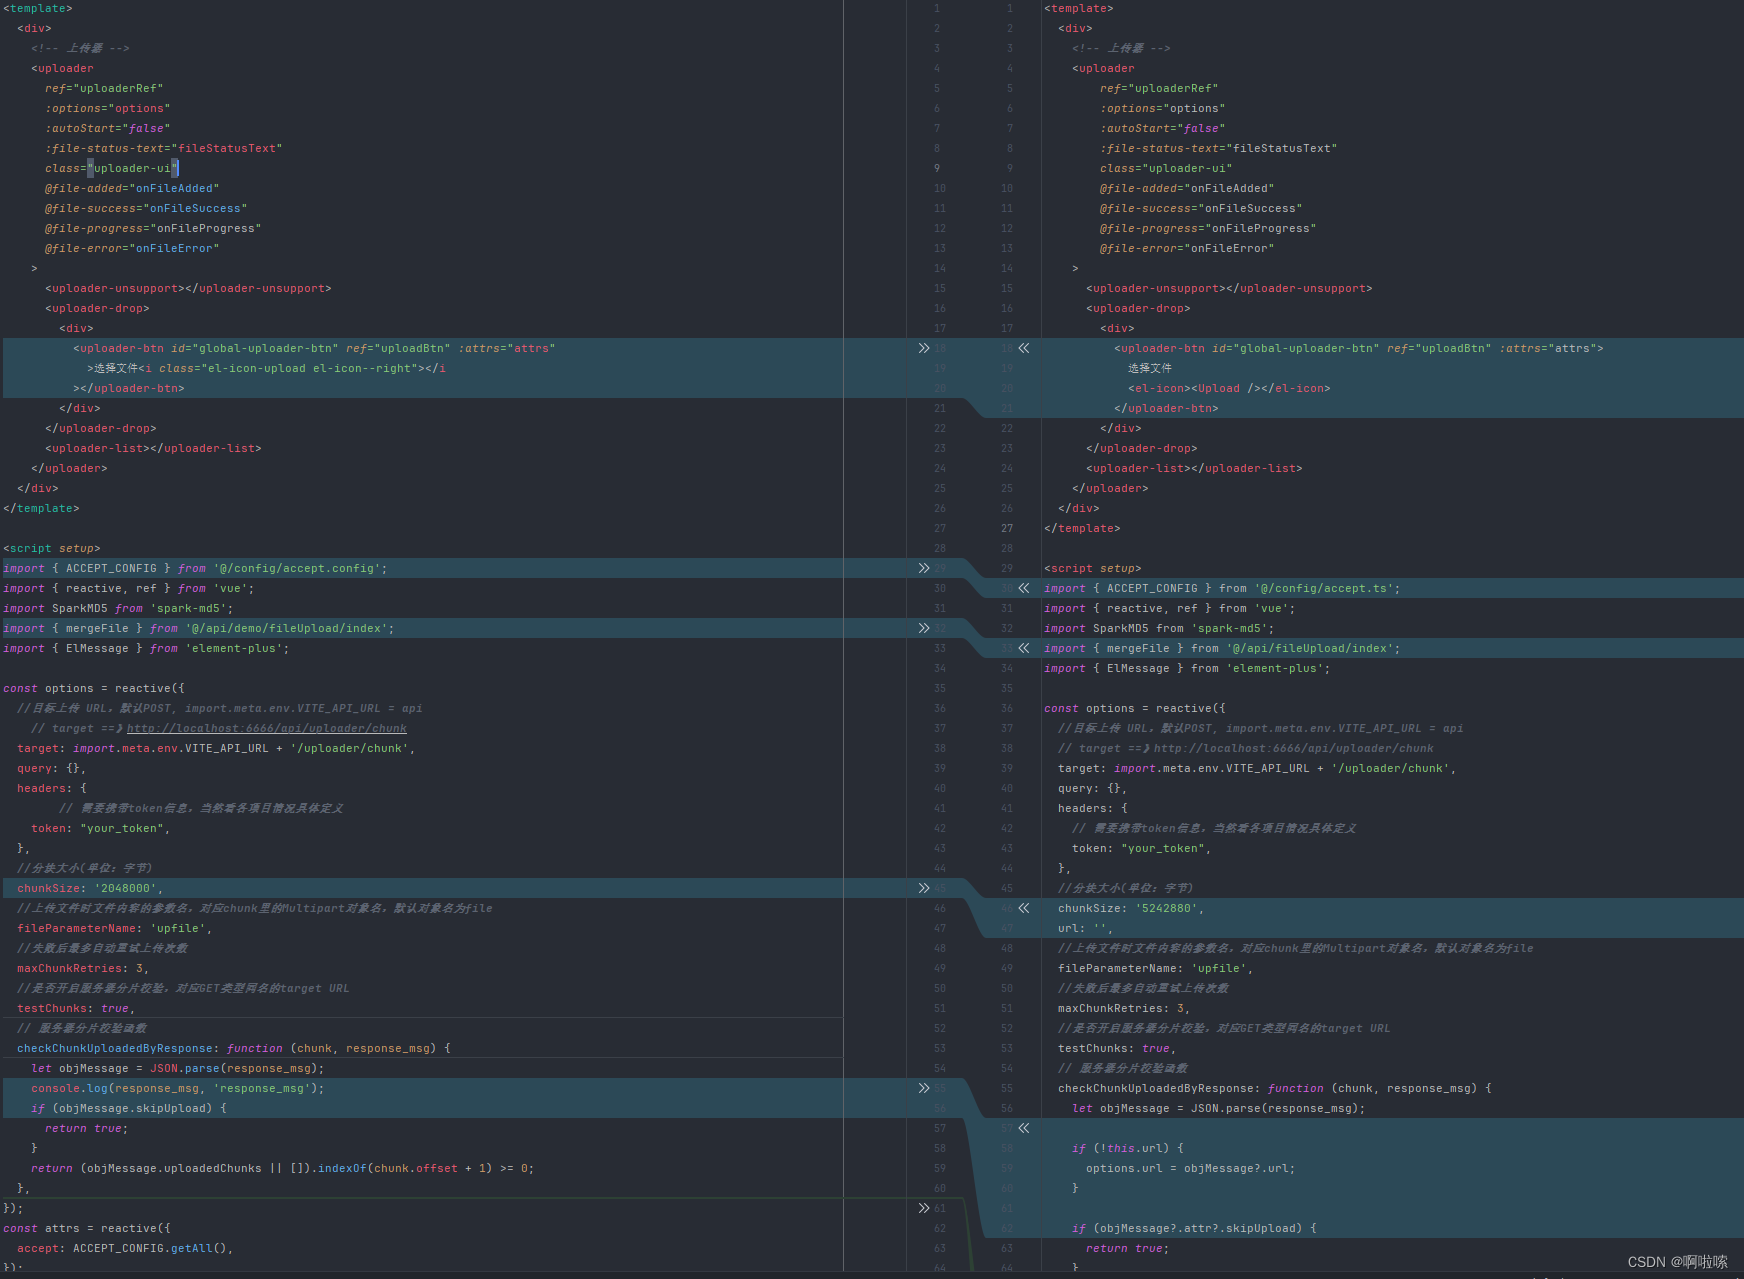Click 'options.url = objMessage?.url' line
1744x1279 pixels.
pos(1191,1168)
